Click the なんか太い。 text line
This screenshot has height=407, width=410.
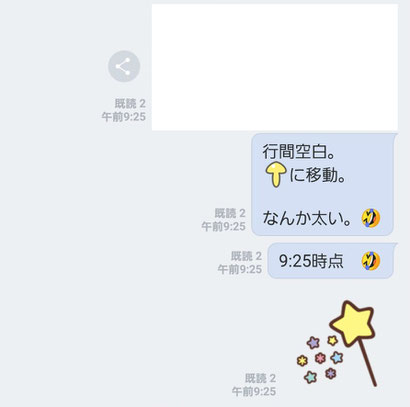[x=307, y=219]
